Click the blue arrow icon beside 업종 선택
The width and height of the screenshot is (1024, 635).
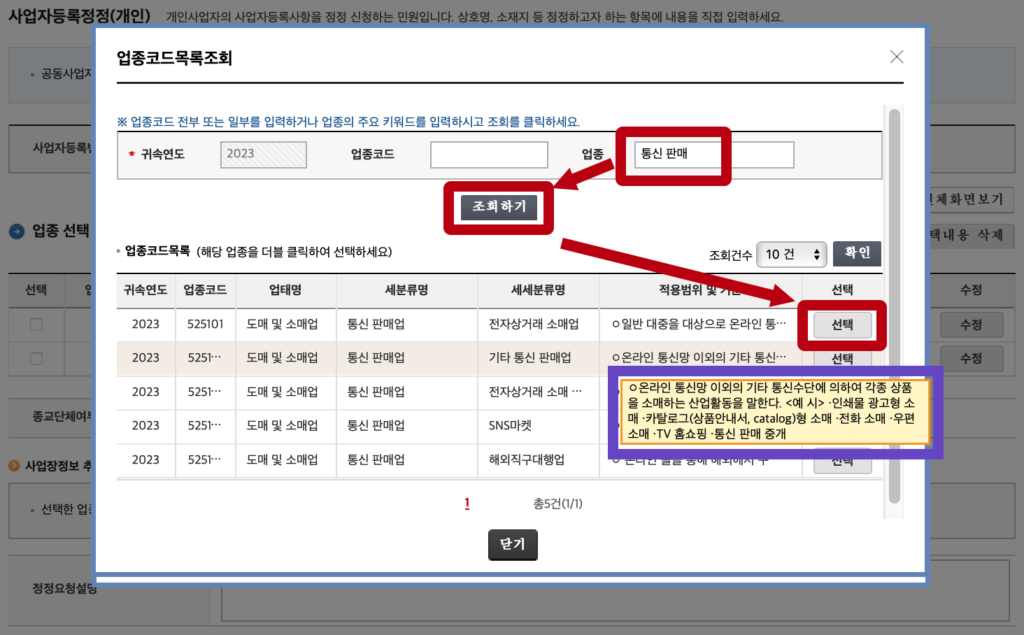(x=17, y=231)
